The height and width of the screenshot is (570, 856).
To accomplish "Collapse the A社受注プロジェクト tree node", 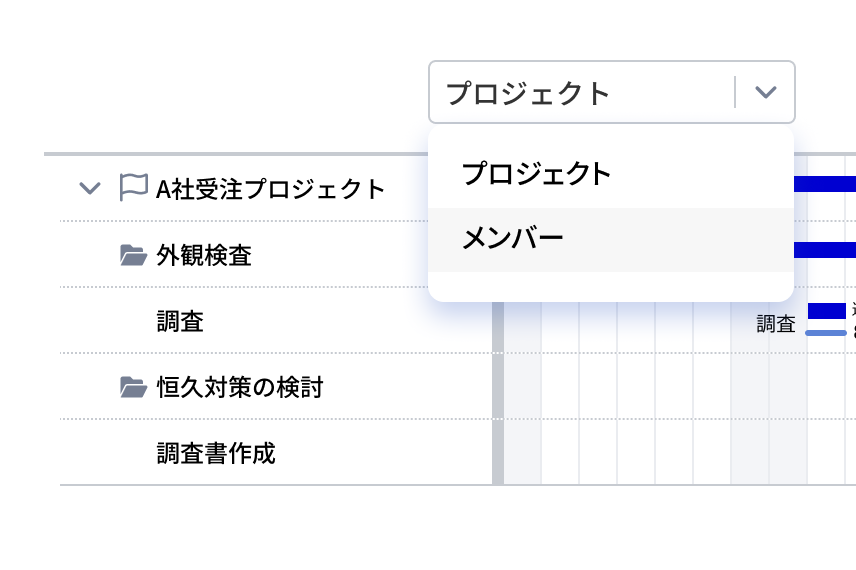I will pos(90,188).
